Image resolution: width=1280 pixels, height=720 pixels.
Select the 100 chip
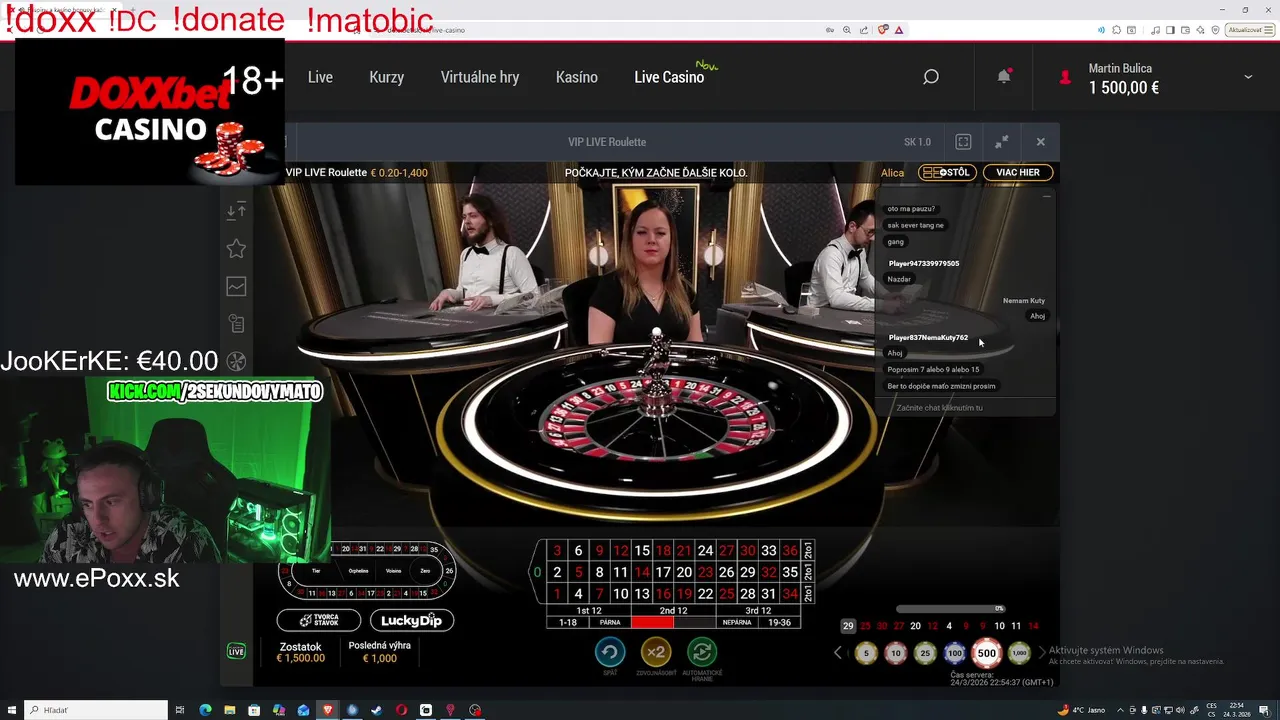955,653
